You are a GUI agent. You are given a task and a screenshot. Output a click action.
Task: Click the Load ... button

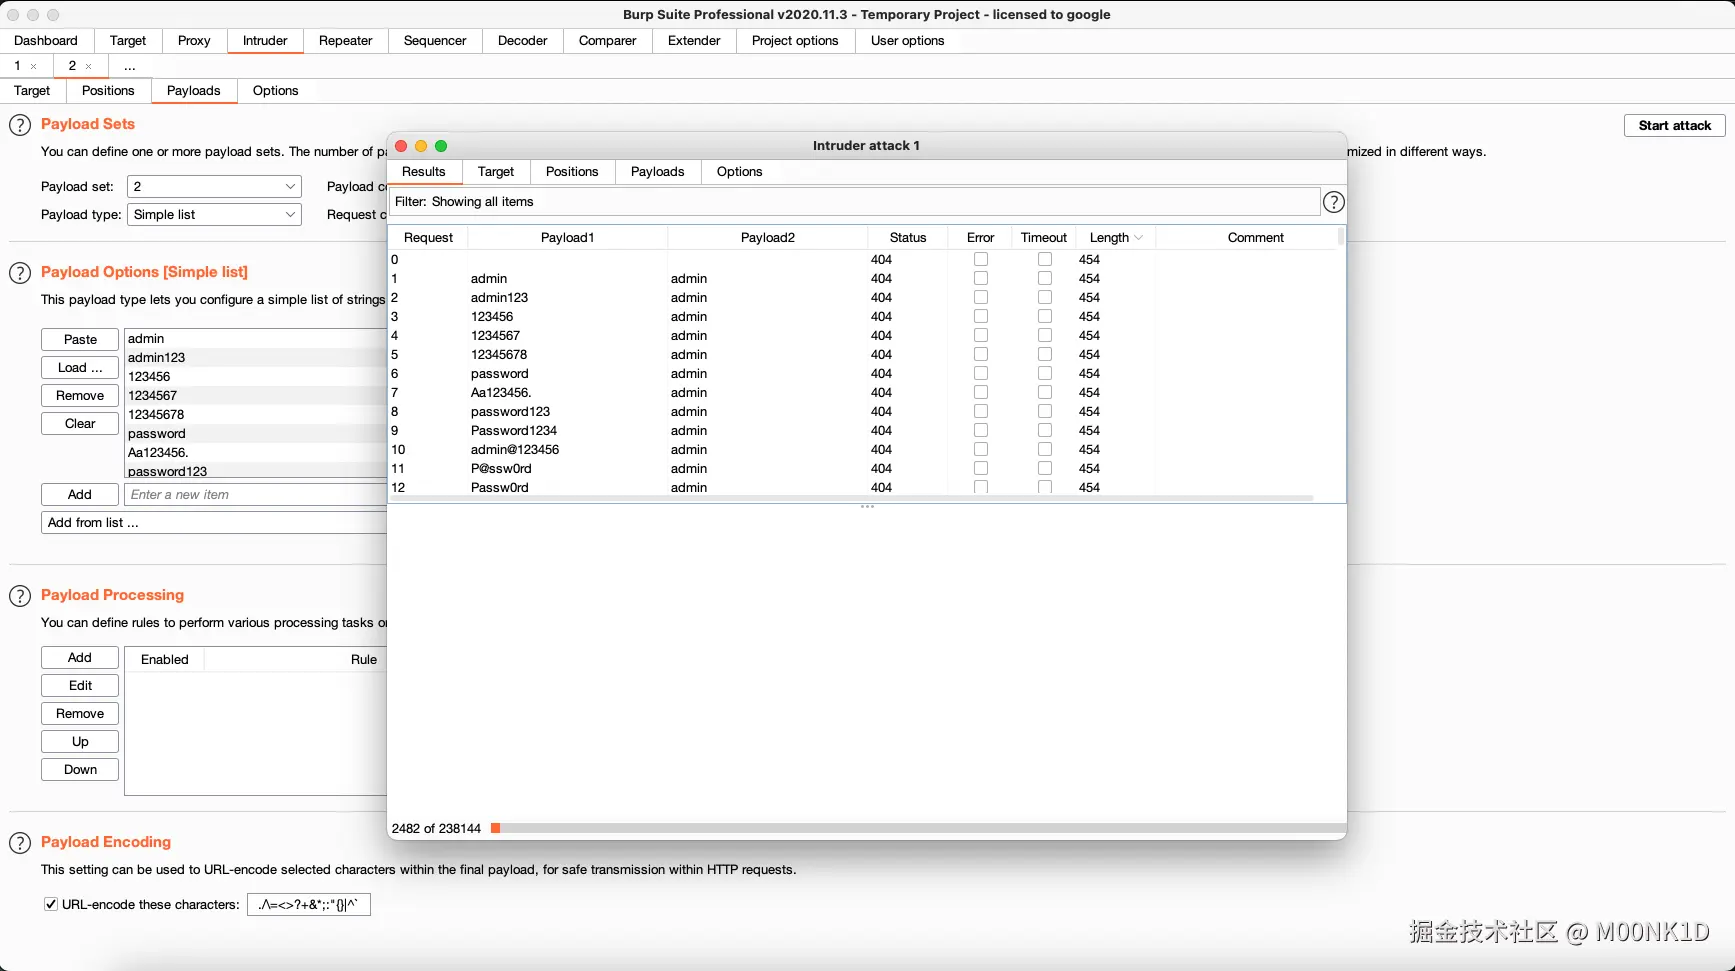[80, 368]
